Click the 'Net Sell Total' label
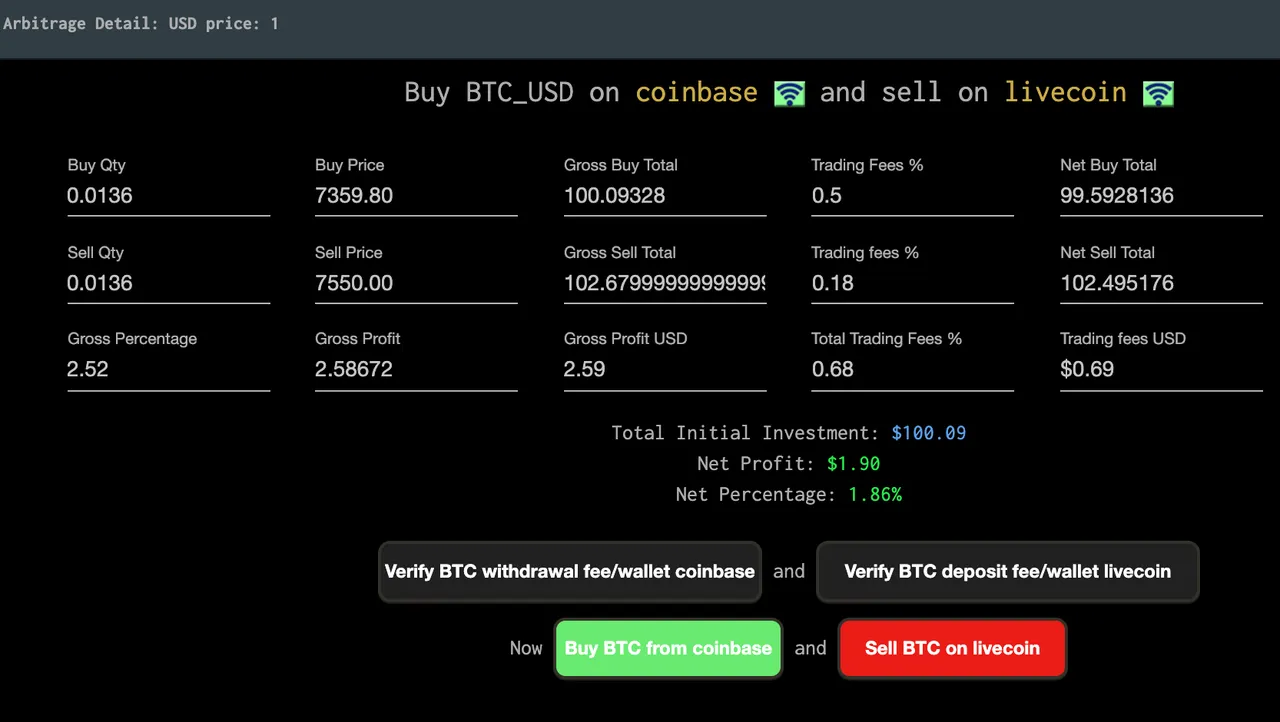The height and width of the screenshot is (722, 1280). tap(1108, 253)
